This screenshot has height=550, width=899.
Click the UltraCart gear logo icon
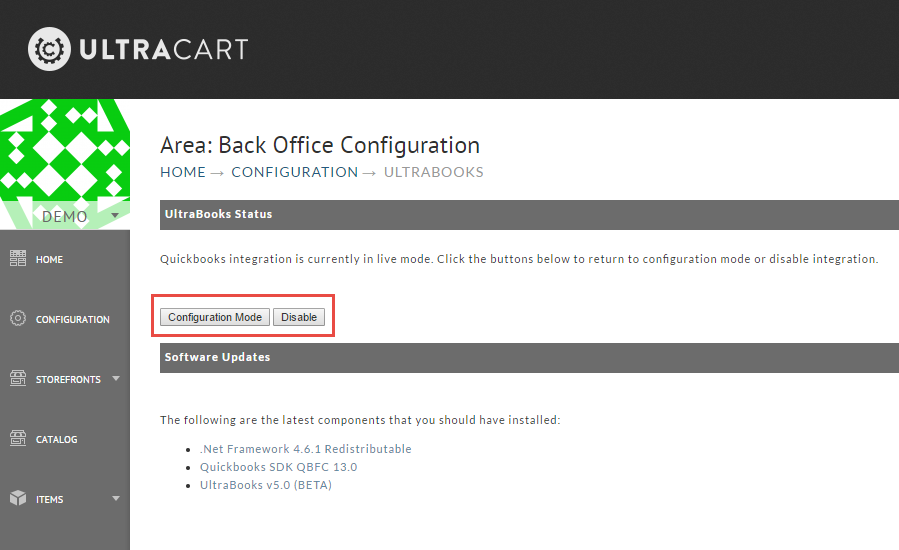tap(49, 49)
